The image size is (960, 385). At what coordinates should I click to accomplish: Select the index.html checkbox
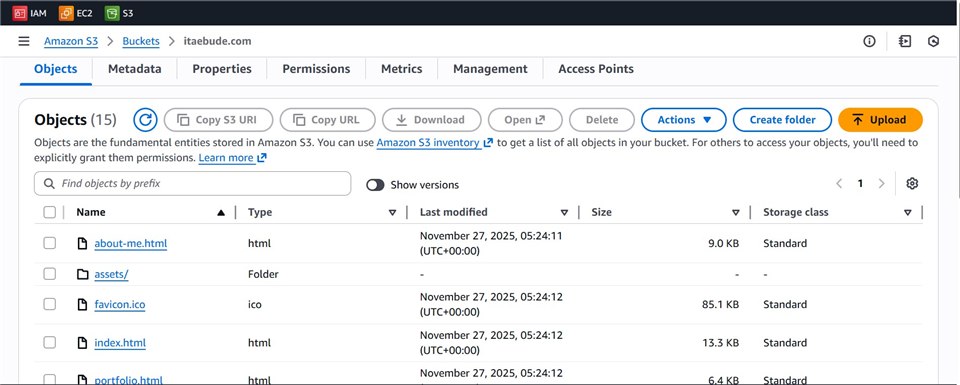click(50, 343)
